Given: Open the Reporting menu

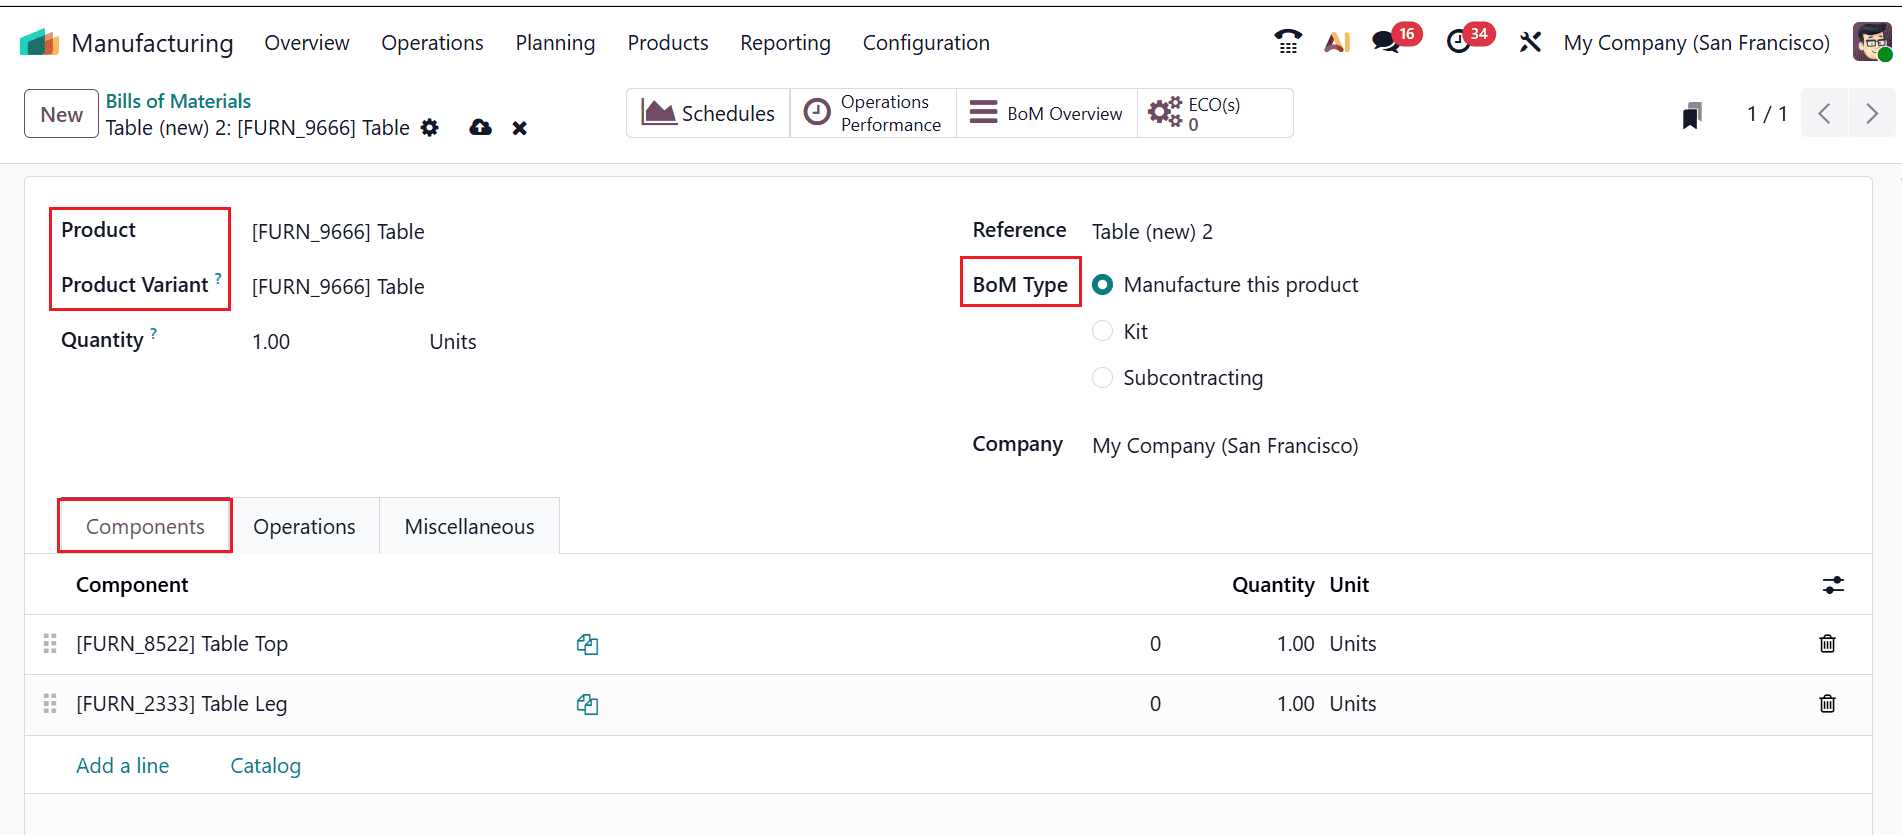Looking at the screenshot, I should tap(785, 43).
